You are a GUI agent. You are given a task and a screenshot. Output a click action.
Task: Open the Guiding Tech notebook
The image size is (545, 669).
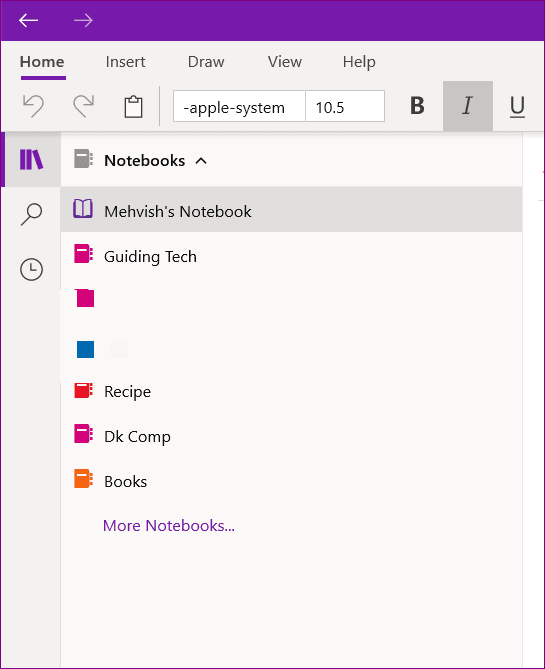tap(291, 255)
